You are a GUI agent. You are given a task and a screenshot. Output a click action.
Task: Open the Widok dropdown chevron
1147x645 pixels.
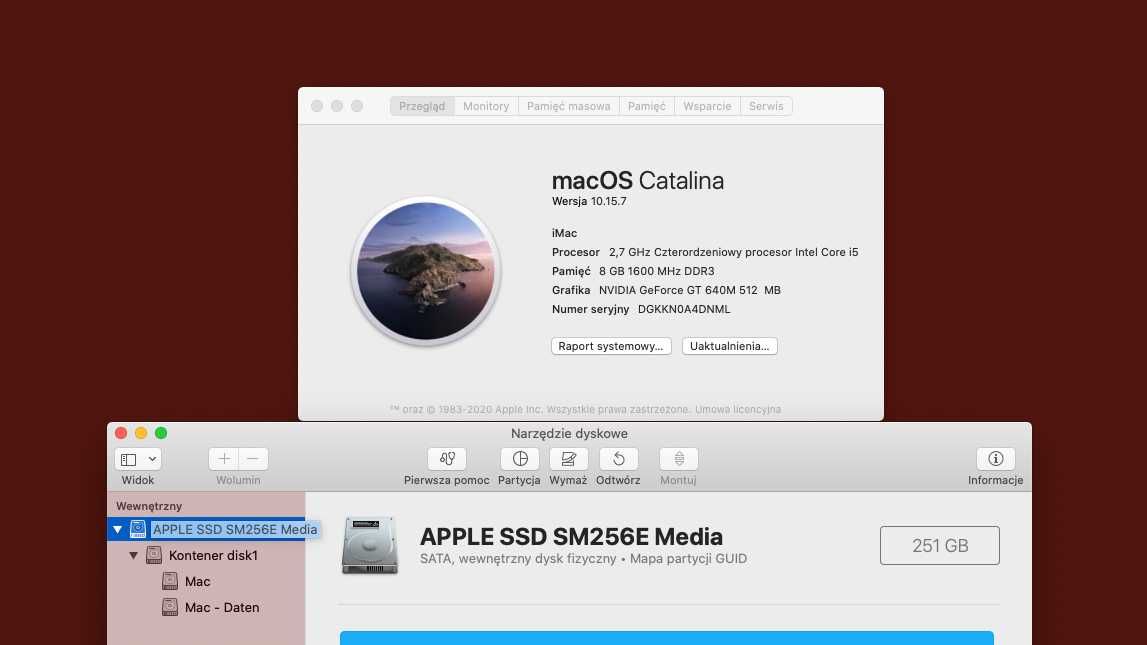coord(152,459)
